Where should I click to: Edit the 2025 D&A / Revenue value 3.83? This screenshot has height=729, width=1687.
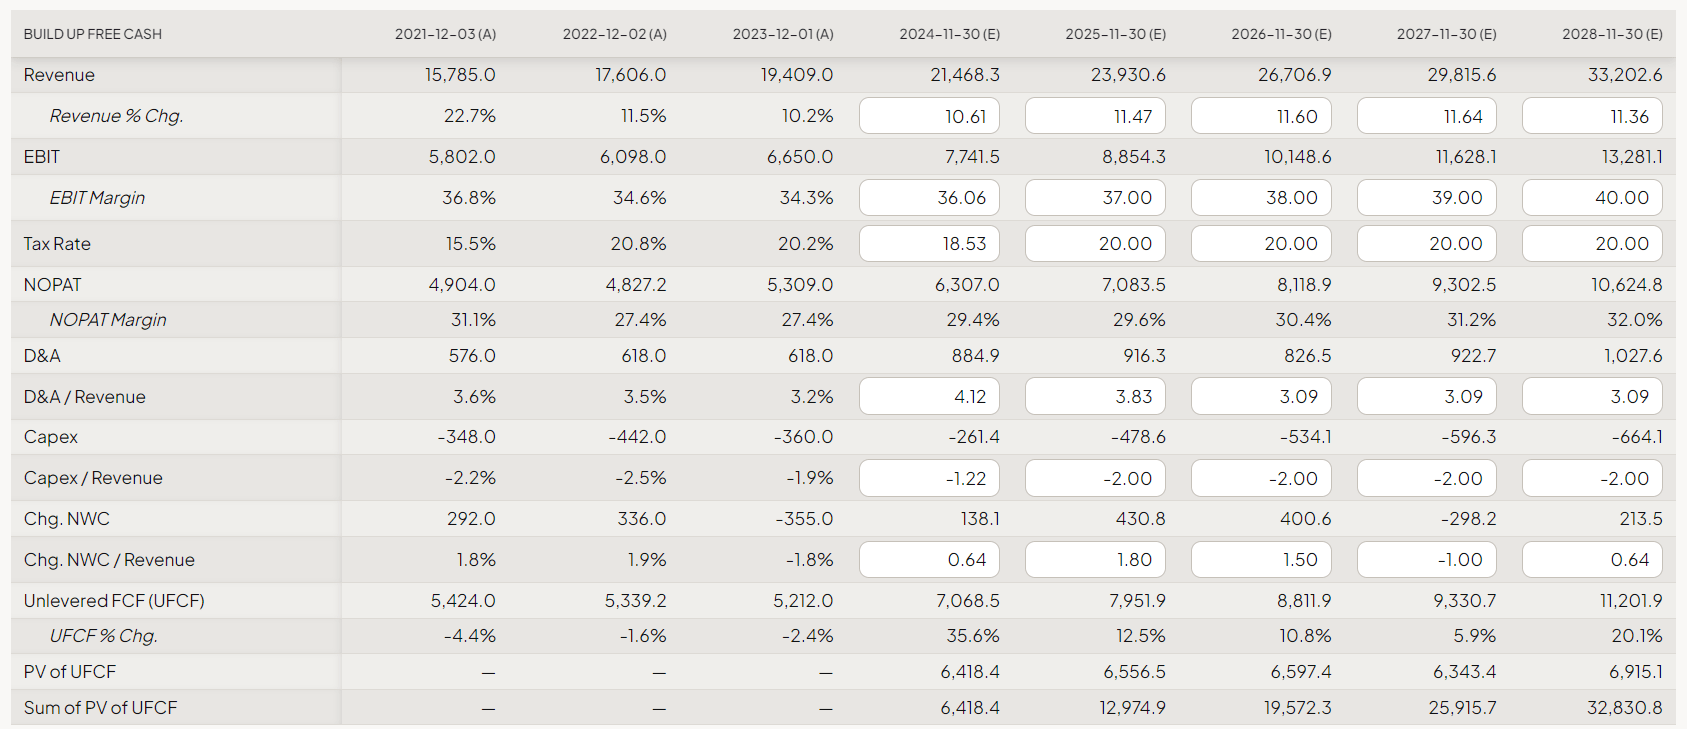point(1095,397)
